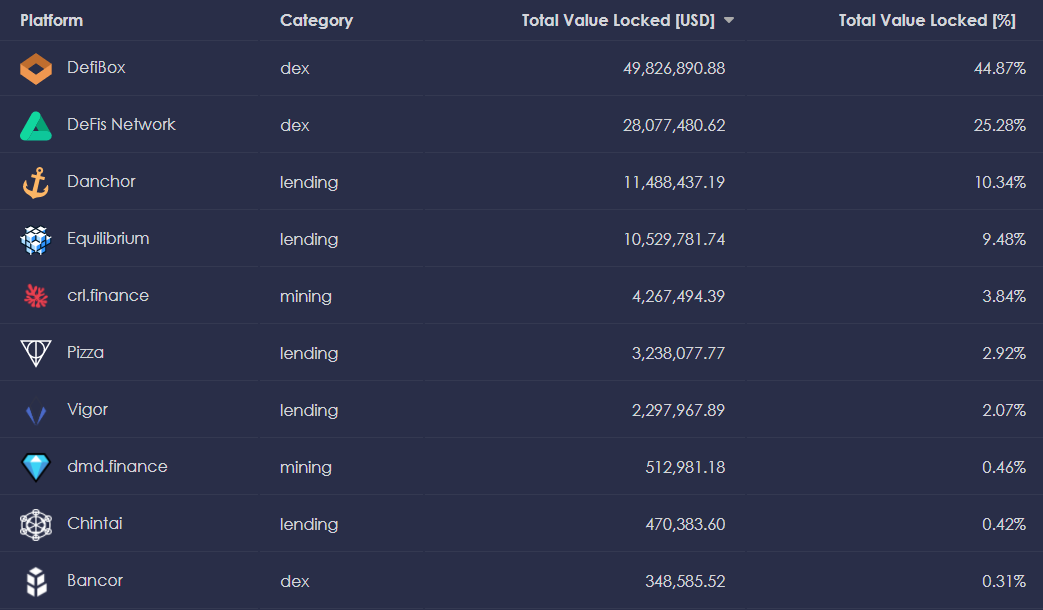This screenshot has height=610, width=1043.
Task: Open the DeFis Network platform name
Action: click(x=121, y=124)
